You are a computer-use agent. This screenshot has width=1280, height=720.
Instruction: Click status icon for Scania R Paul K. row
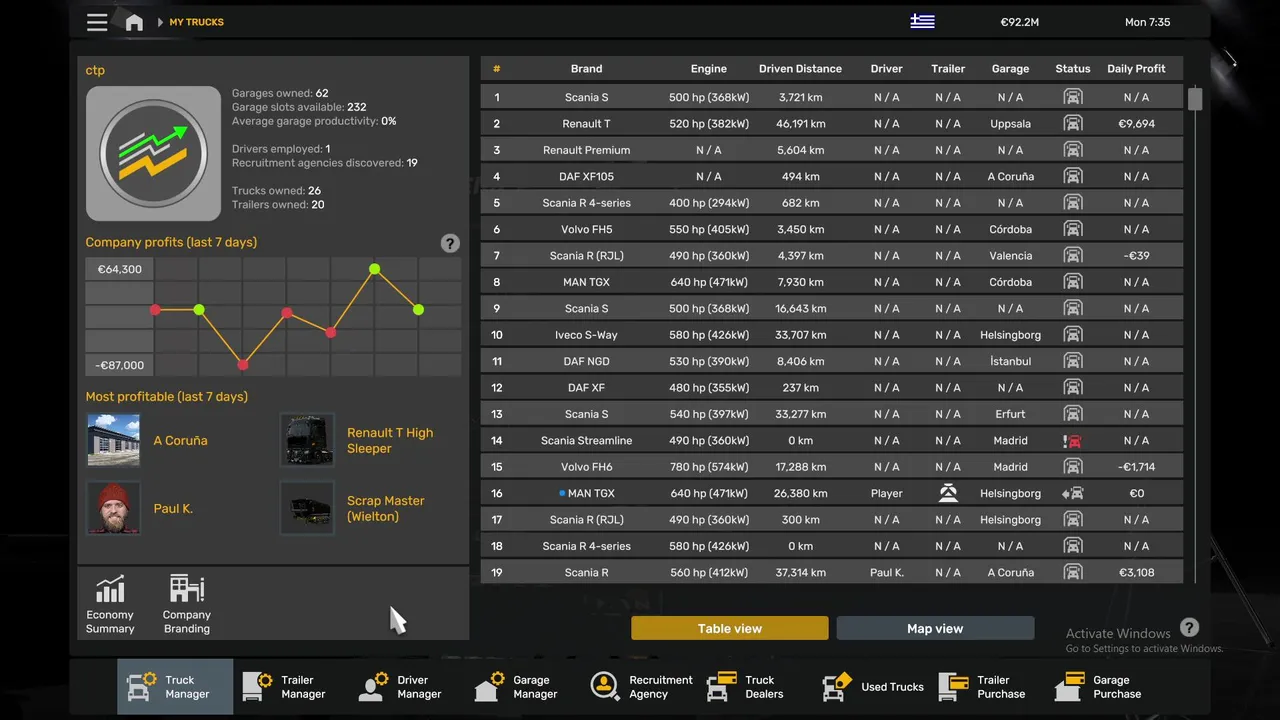[1073, 573]
